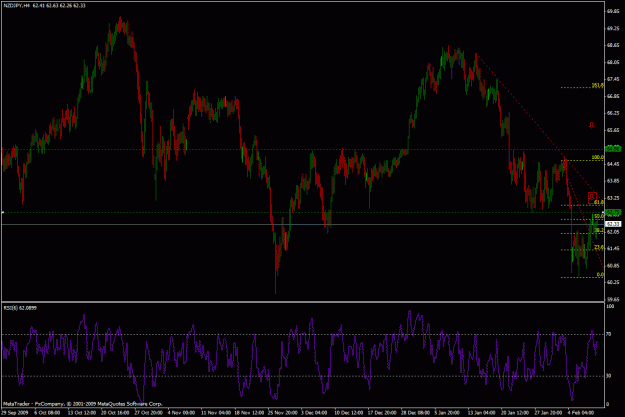Viewport: 625px width, 417px height.
Task: Click the 23.6 Fibonacci level label
Action: (x=599, y=247)
